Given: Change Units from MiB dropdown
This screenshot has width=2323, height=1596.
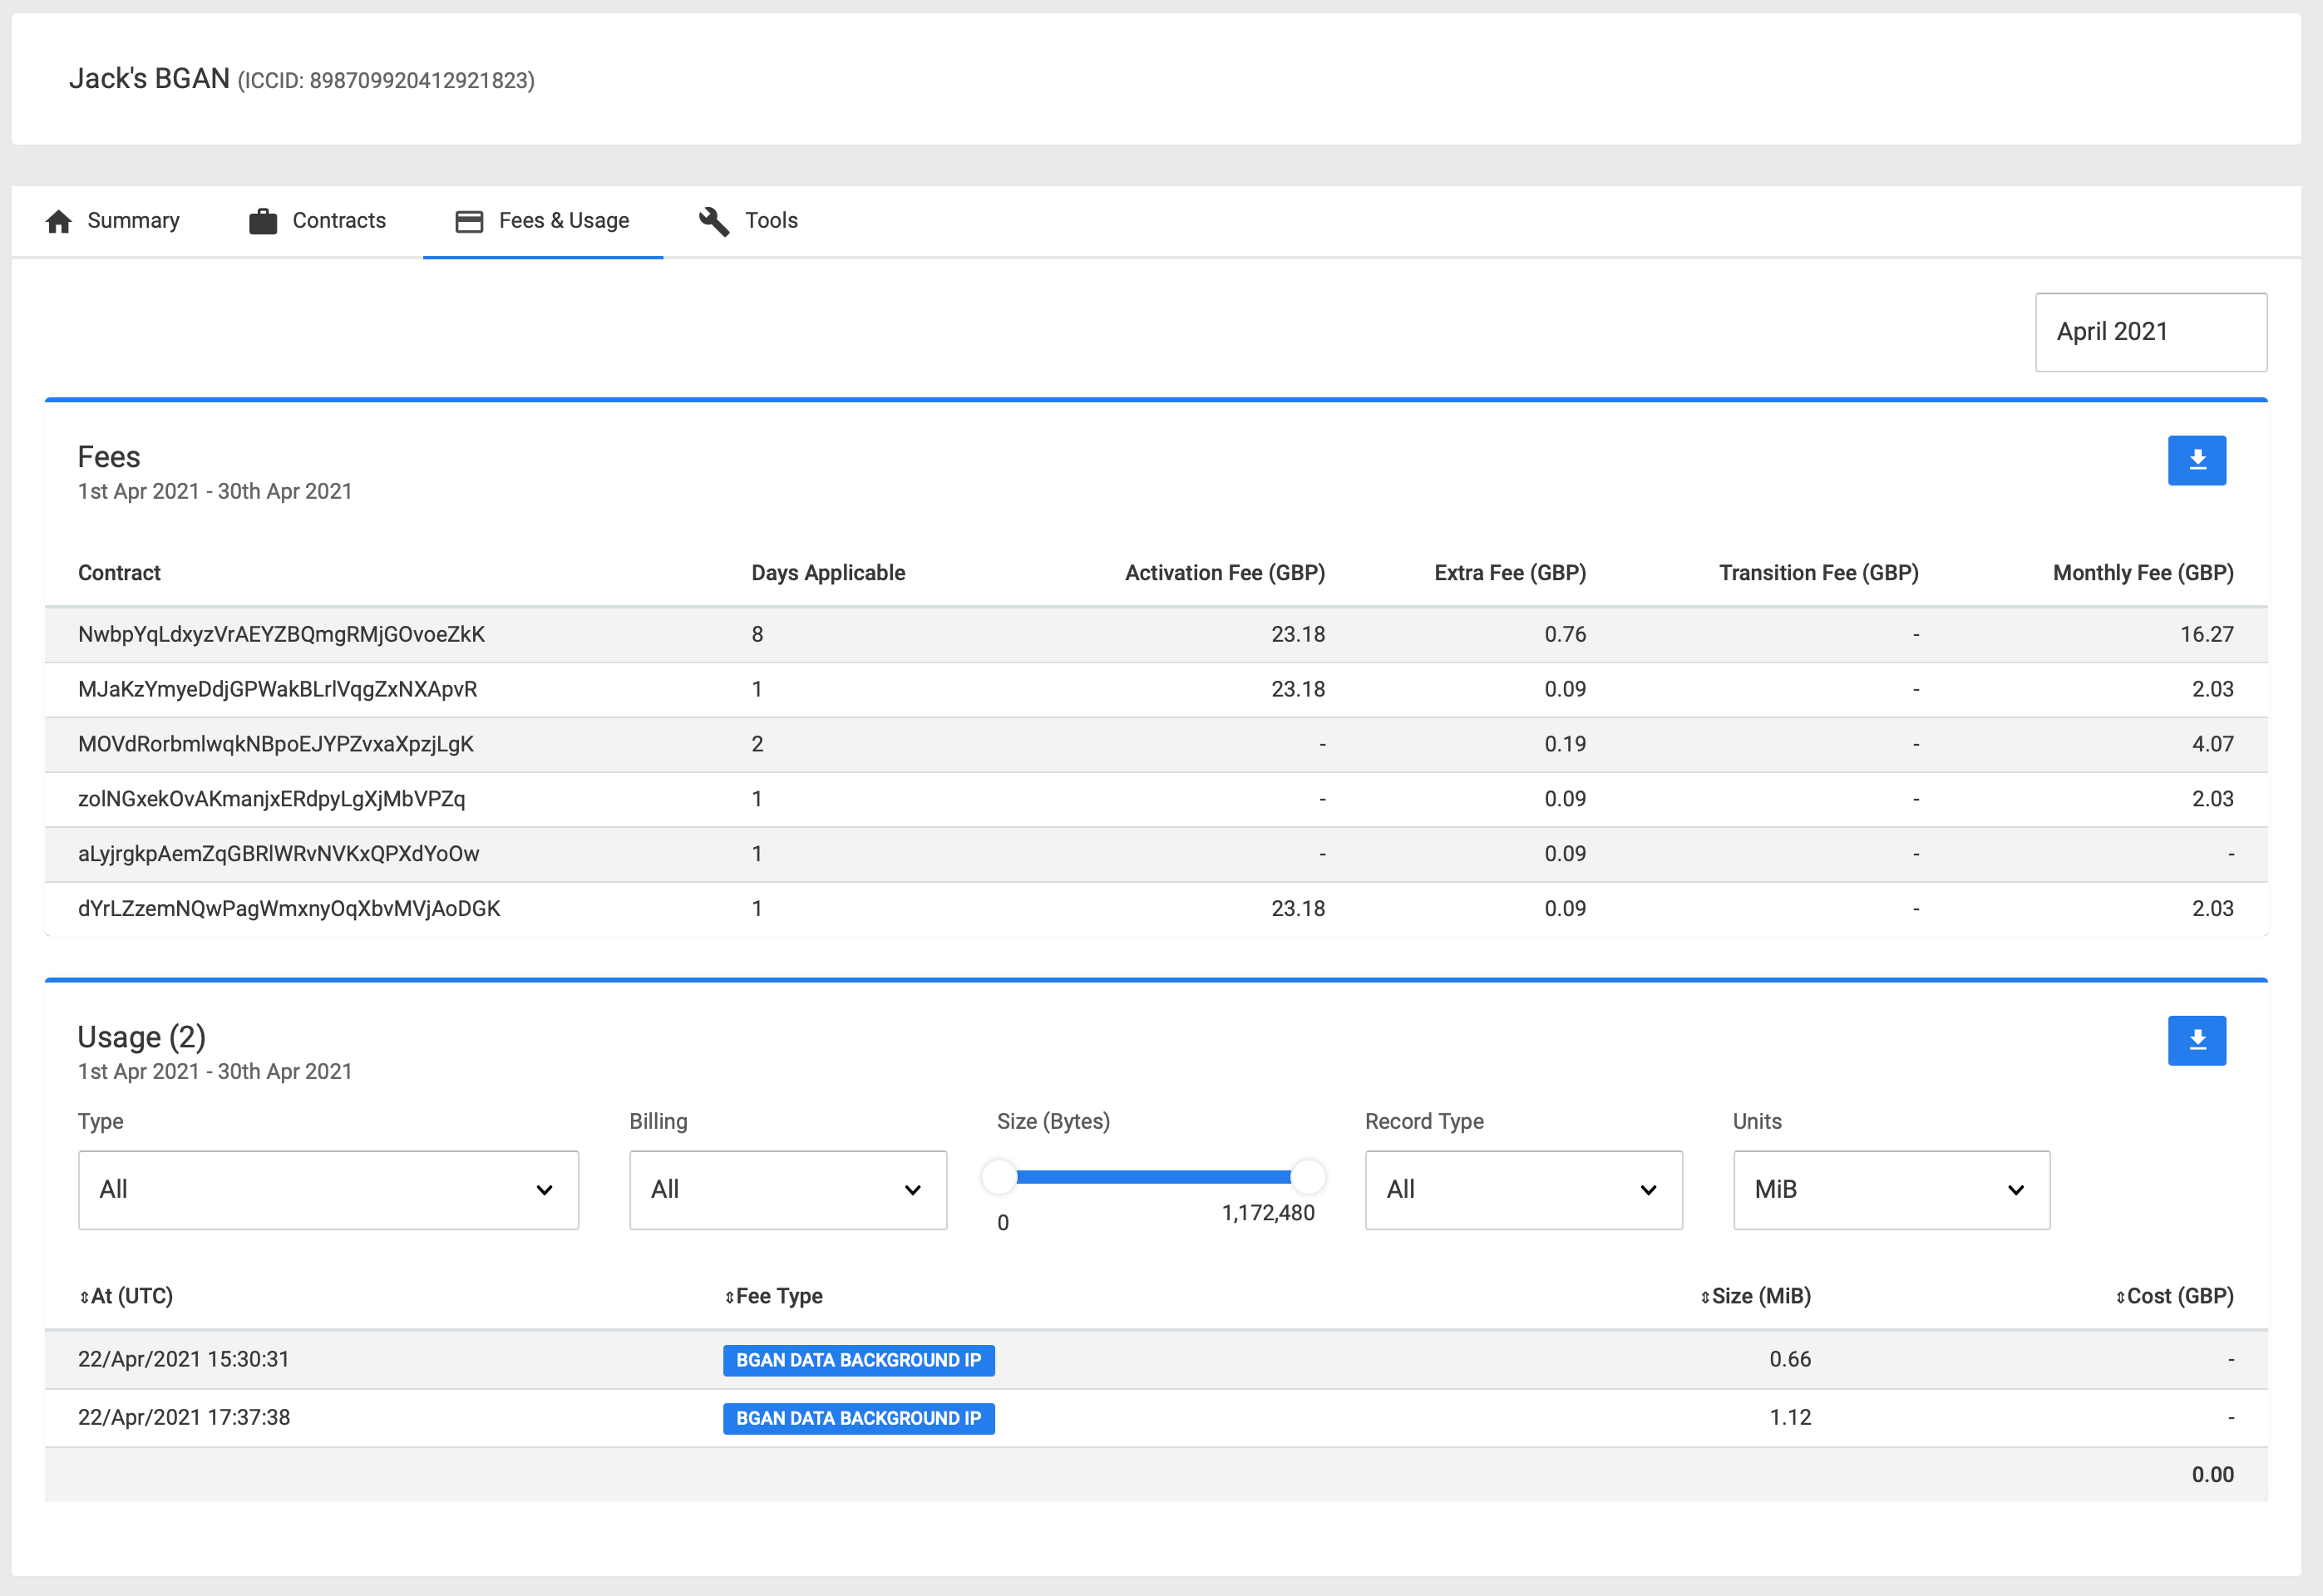Looking at the screenshot, I should coord(1890,1189).
